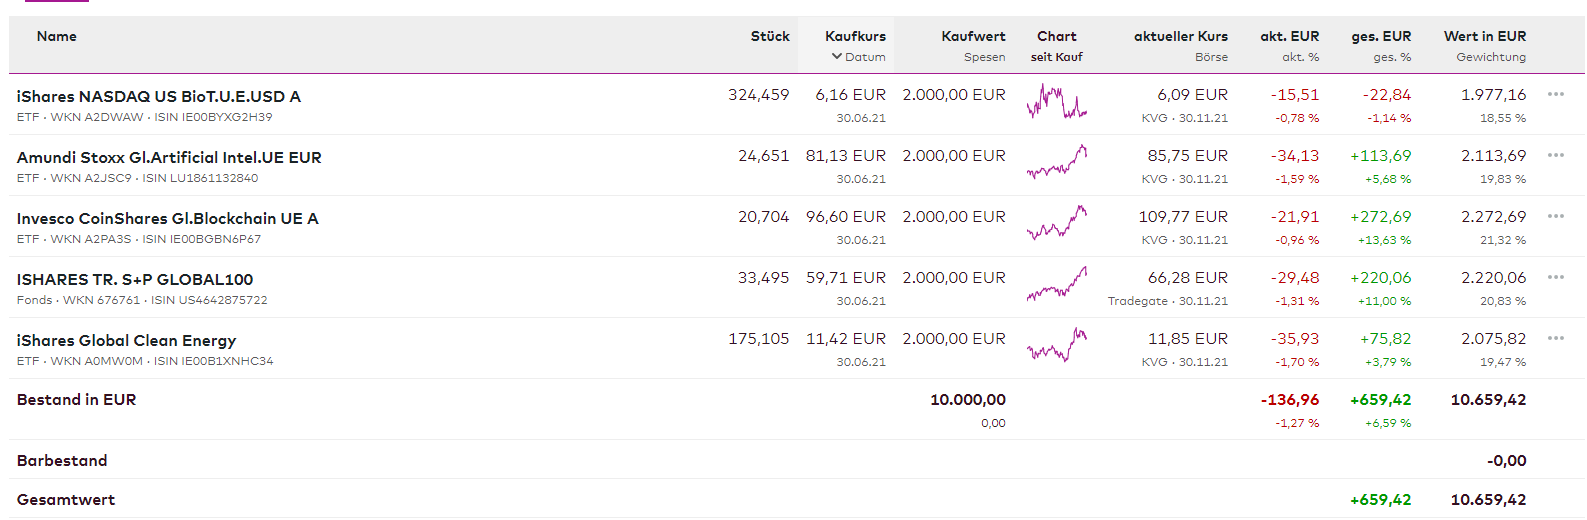Click the Amundi Artificial Intel sparkline chart

click(x=1056, y=164)
